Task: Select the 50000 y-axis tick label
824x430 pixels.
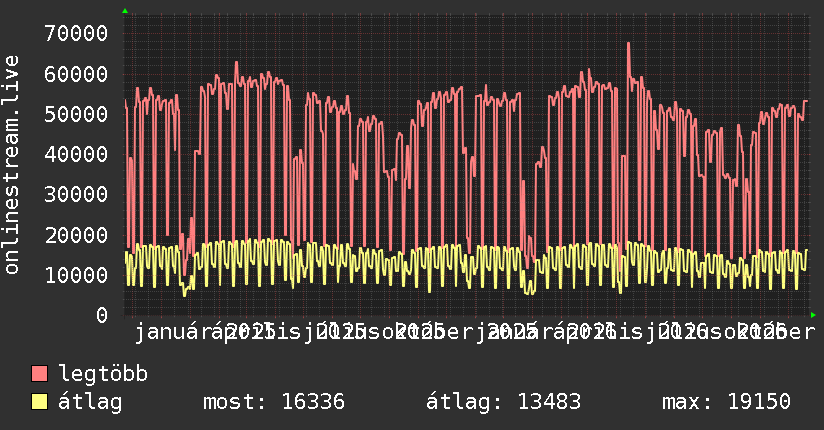Action: [76, 114]
